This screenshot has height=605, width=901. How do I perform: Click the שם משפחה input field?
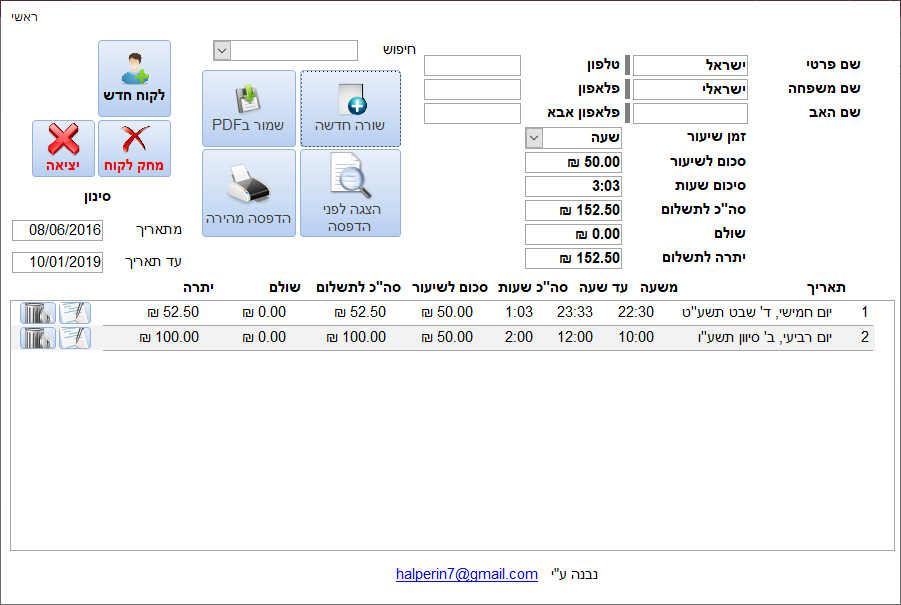point(690,90)
